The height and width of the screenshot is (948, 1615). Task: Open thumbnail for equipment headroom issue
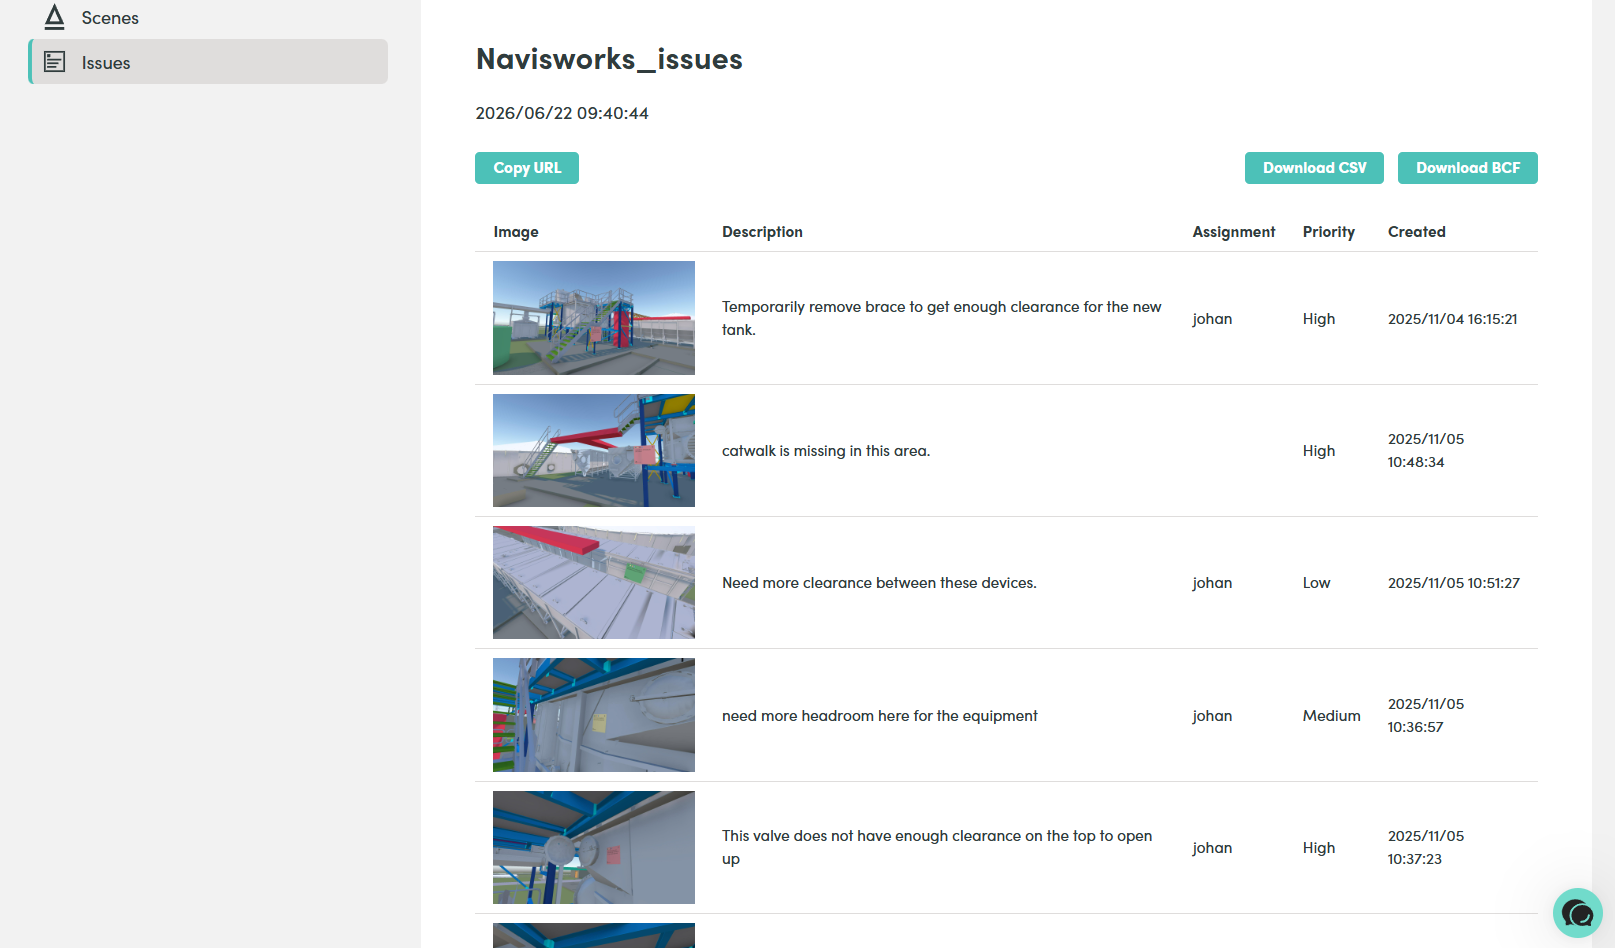coord(594,715)
